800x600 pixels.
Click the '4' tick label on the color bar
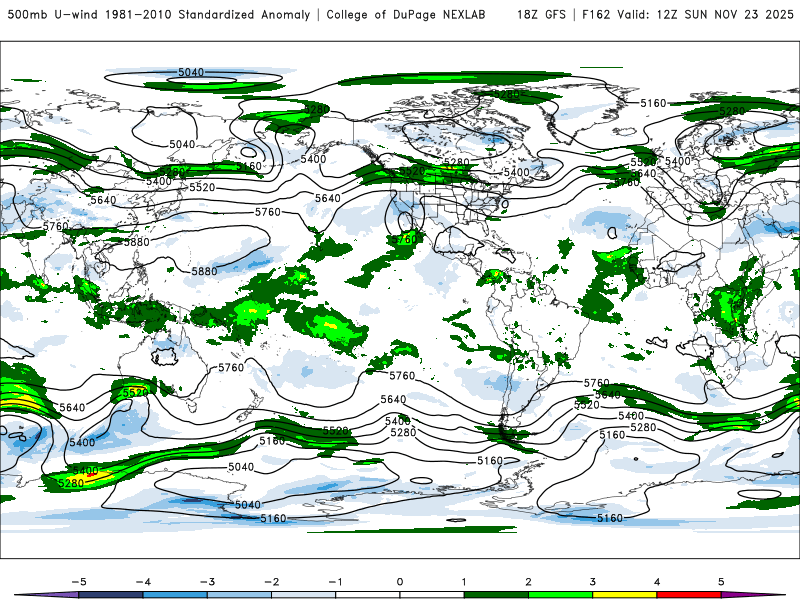(x=657, y=582)
